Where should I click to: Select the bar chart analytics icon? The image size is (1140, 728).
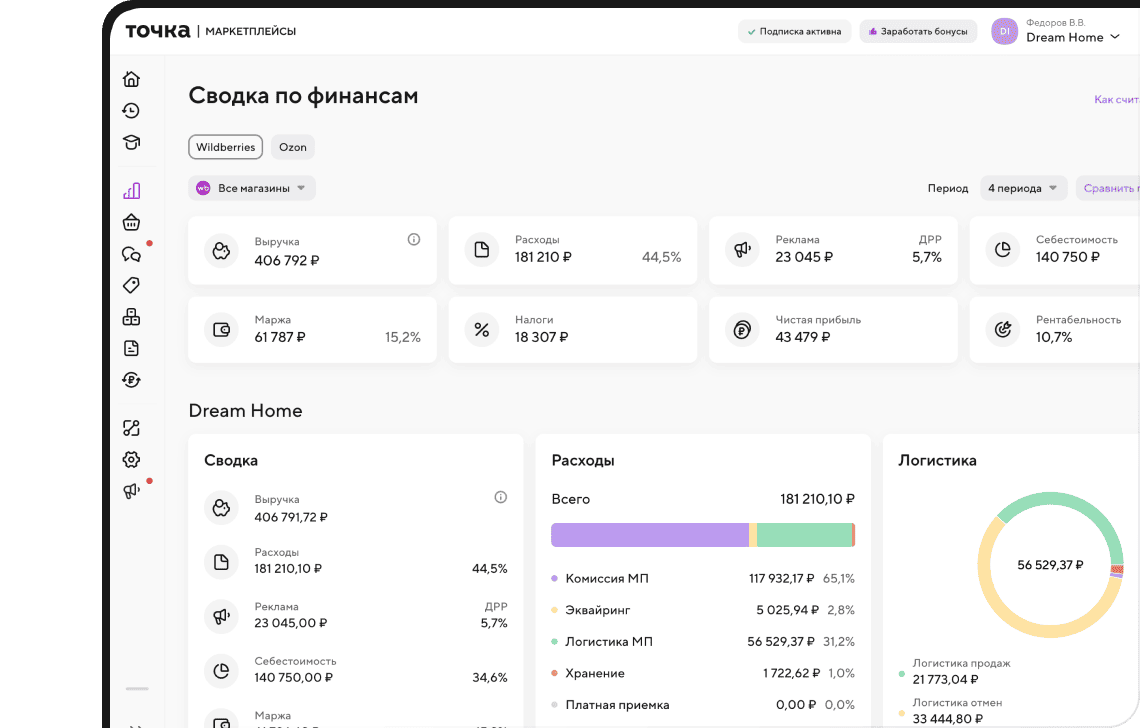[131, 191]
